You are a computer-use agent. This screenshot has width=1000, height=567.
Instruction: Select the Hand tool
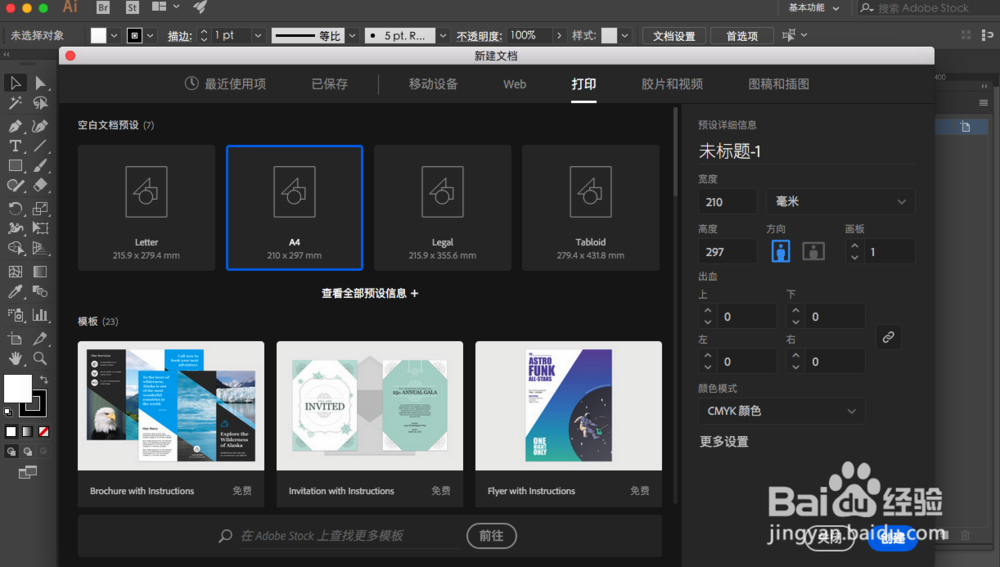[x=15, y=358]
